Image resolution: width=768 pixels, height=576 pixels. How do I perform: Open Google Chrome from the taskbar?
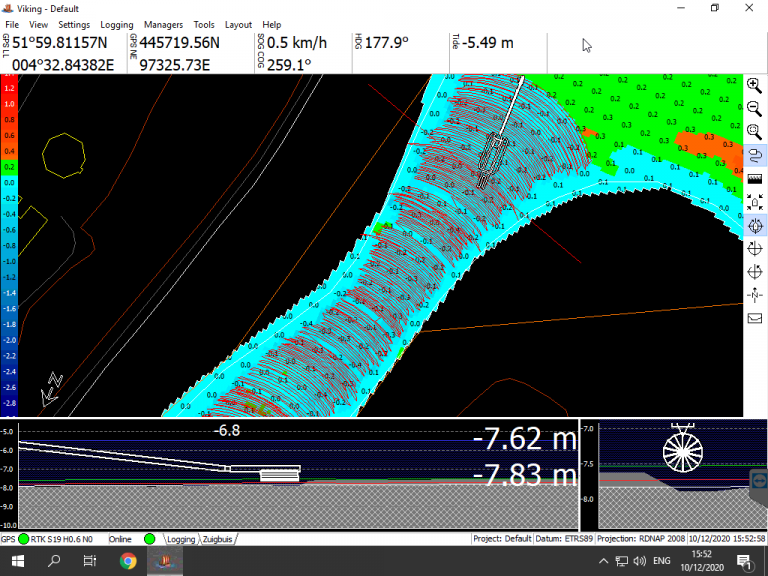pos(128,561)
